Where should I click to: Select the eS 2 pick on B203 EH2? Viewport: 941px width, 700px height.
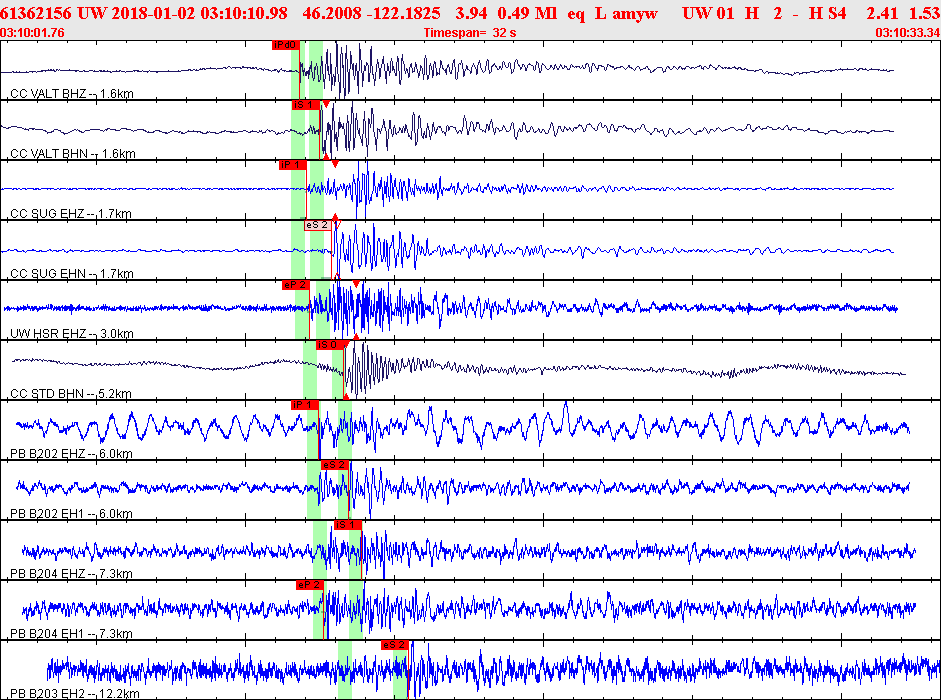click(x=394, y=645)
